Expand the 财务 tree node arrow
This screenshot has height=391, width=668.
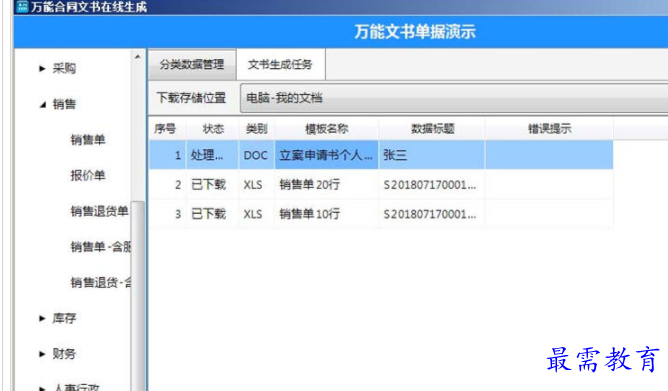pyautogui.click(x=42, y=354)
